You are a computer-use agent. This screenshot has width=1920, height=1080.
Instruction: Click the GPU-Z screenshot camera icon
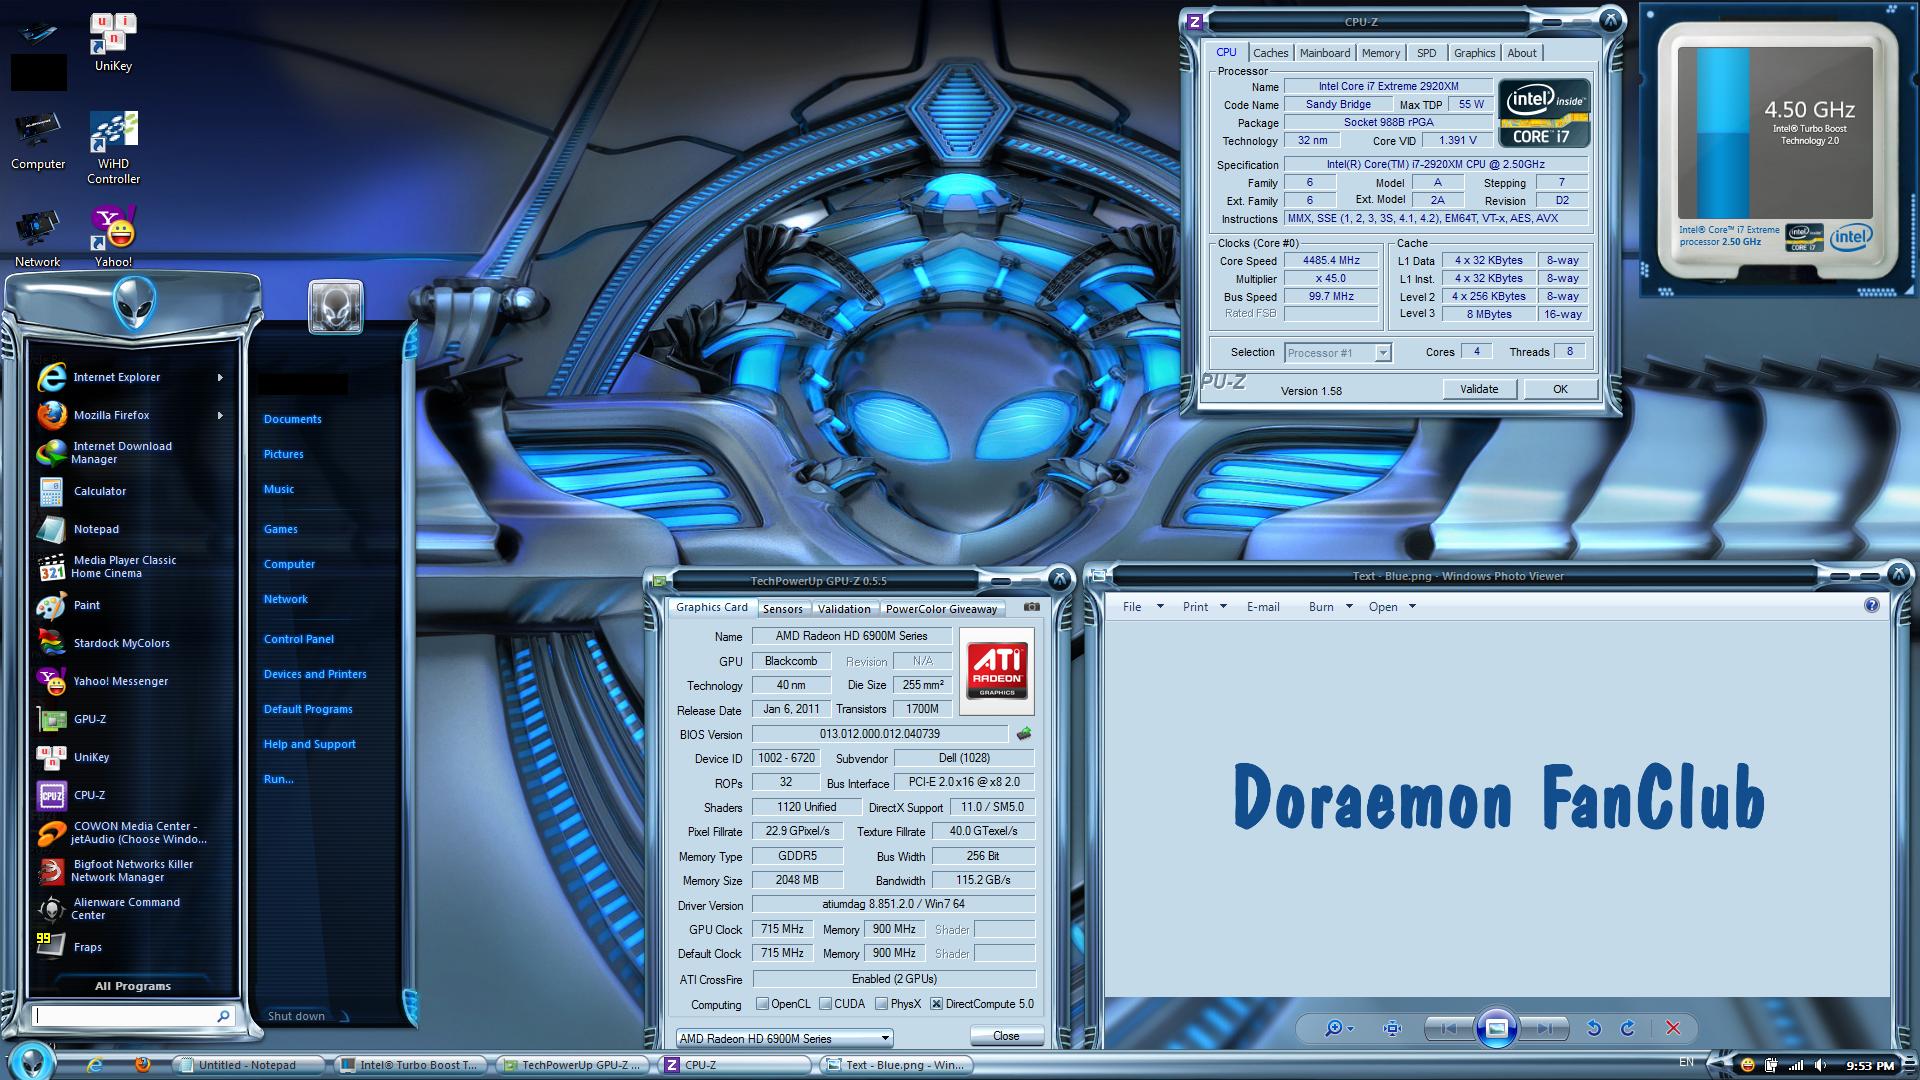1031,607
